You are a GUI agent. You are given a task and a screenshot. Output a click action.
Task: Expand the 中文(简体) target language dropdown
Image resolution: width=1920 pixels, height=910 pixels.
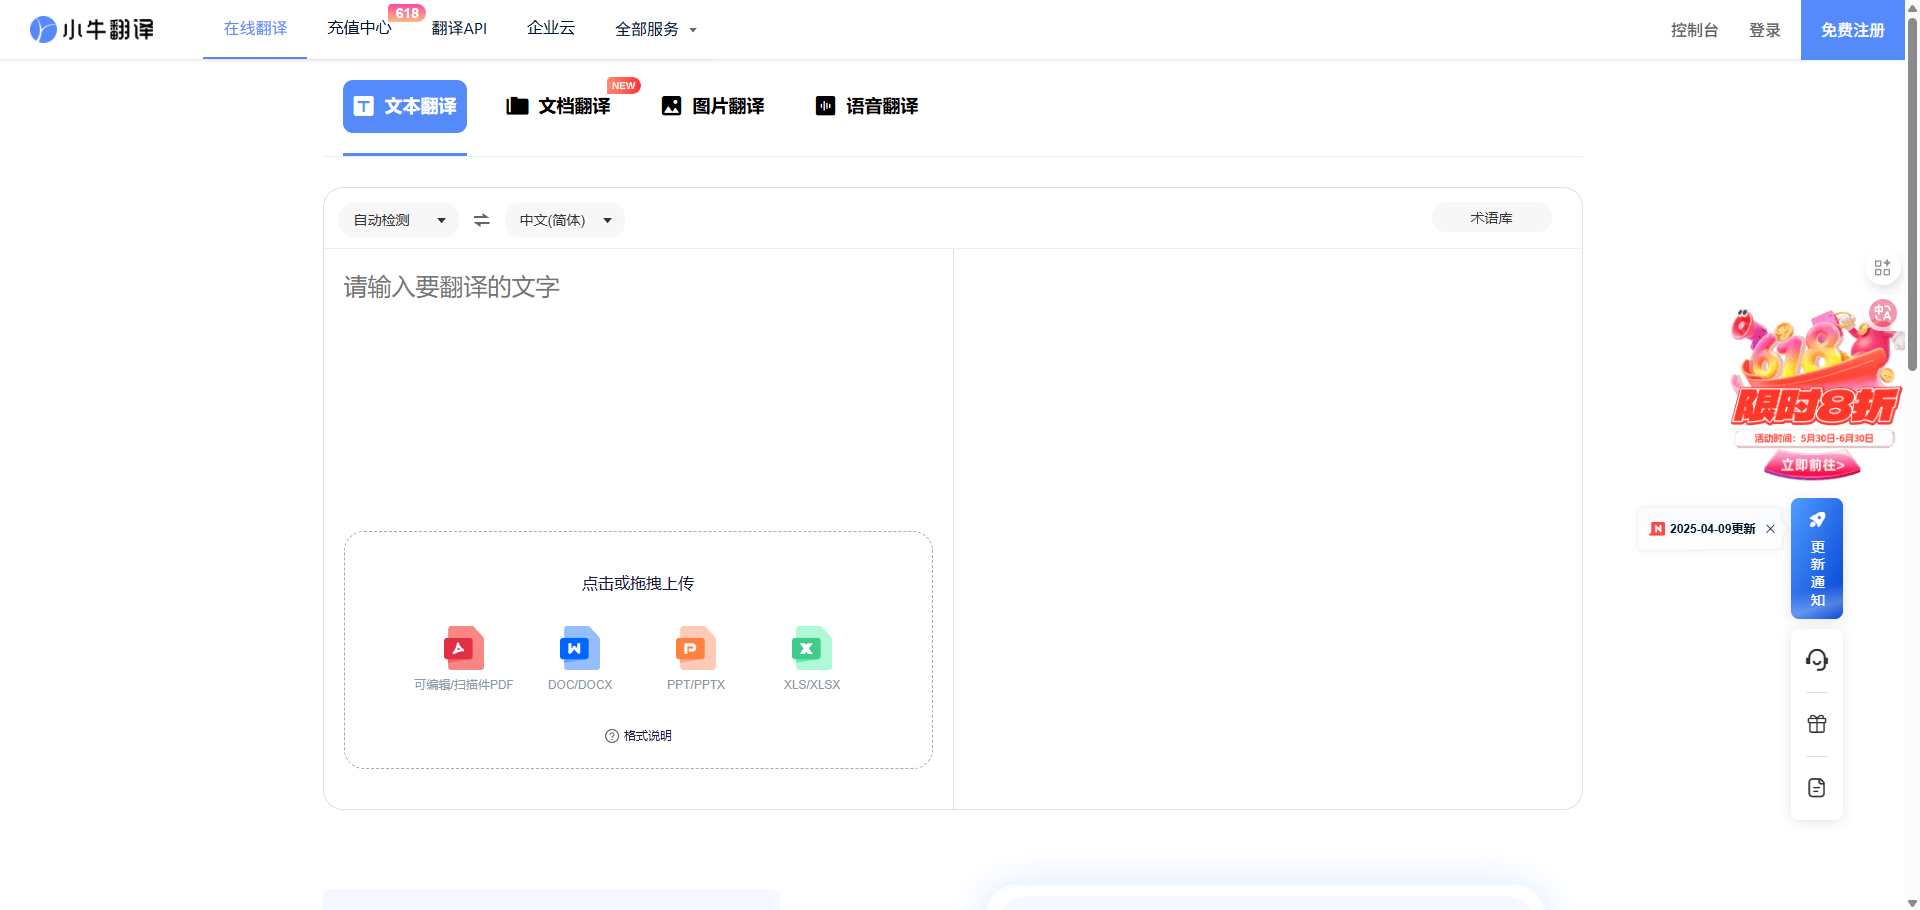click(564, 220)
